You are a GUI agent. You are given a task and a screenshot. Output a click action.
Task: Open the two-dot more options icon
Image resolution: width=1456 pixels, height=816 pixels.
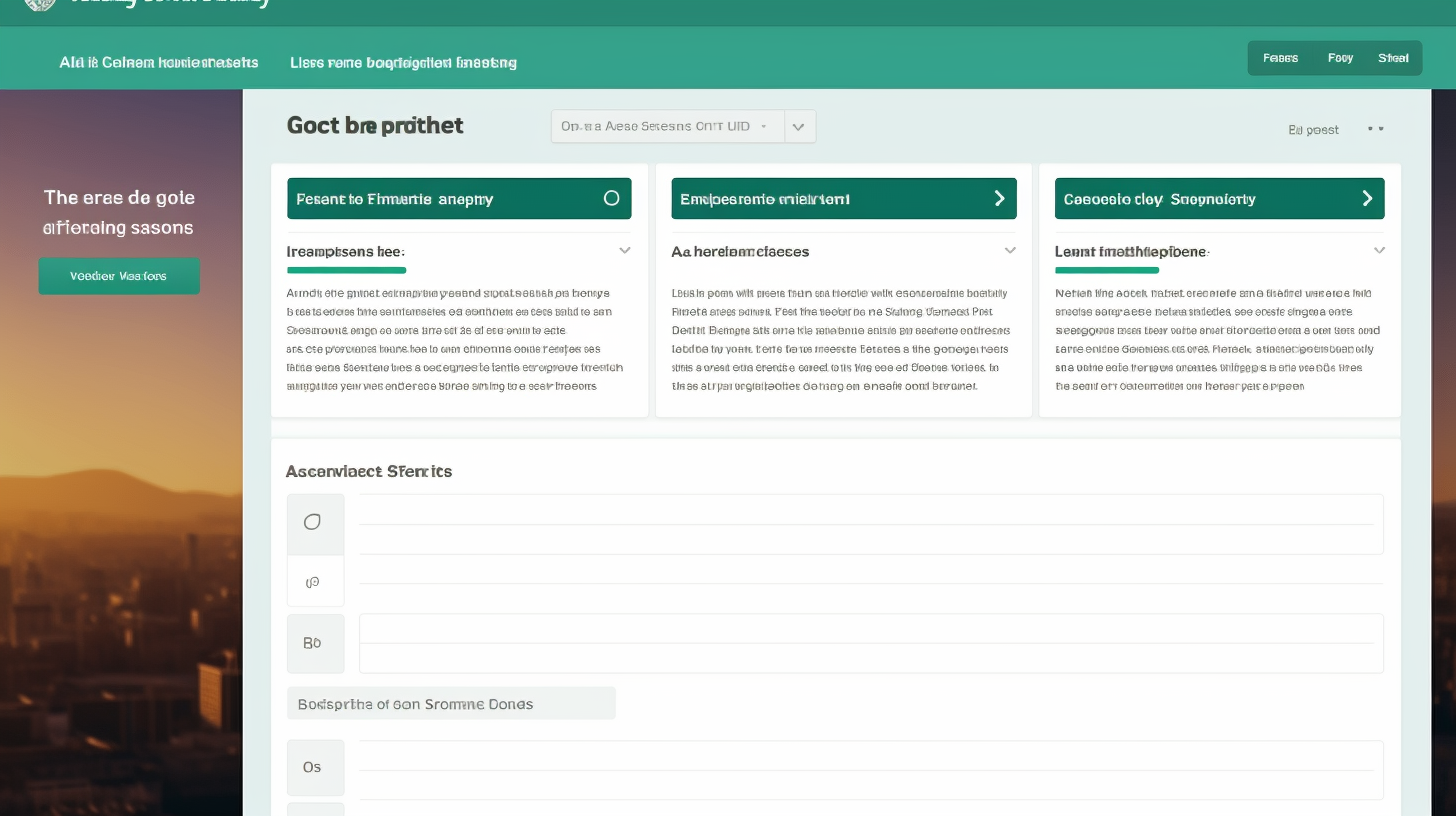1376,129
